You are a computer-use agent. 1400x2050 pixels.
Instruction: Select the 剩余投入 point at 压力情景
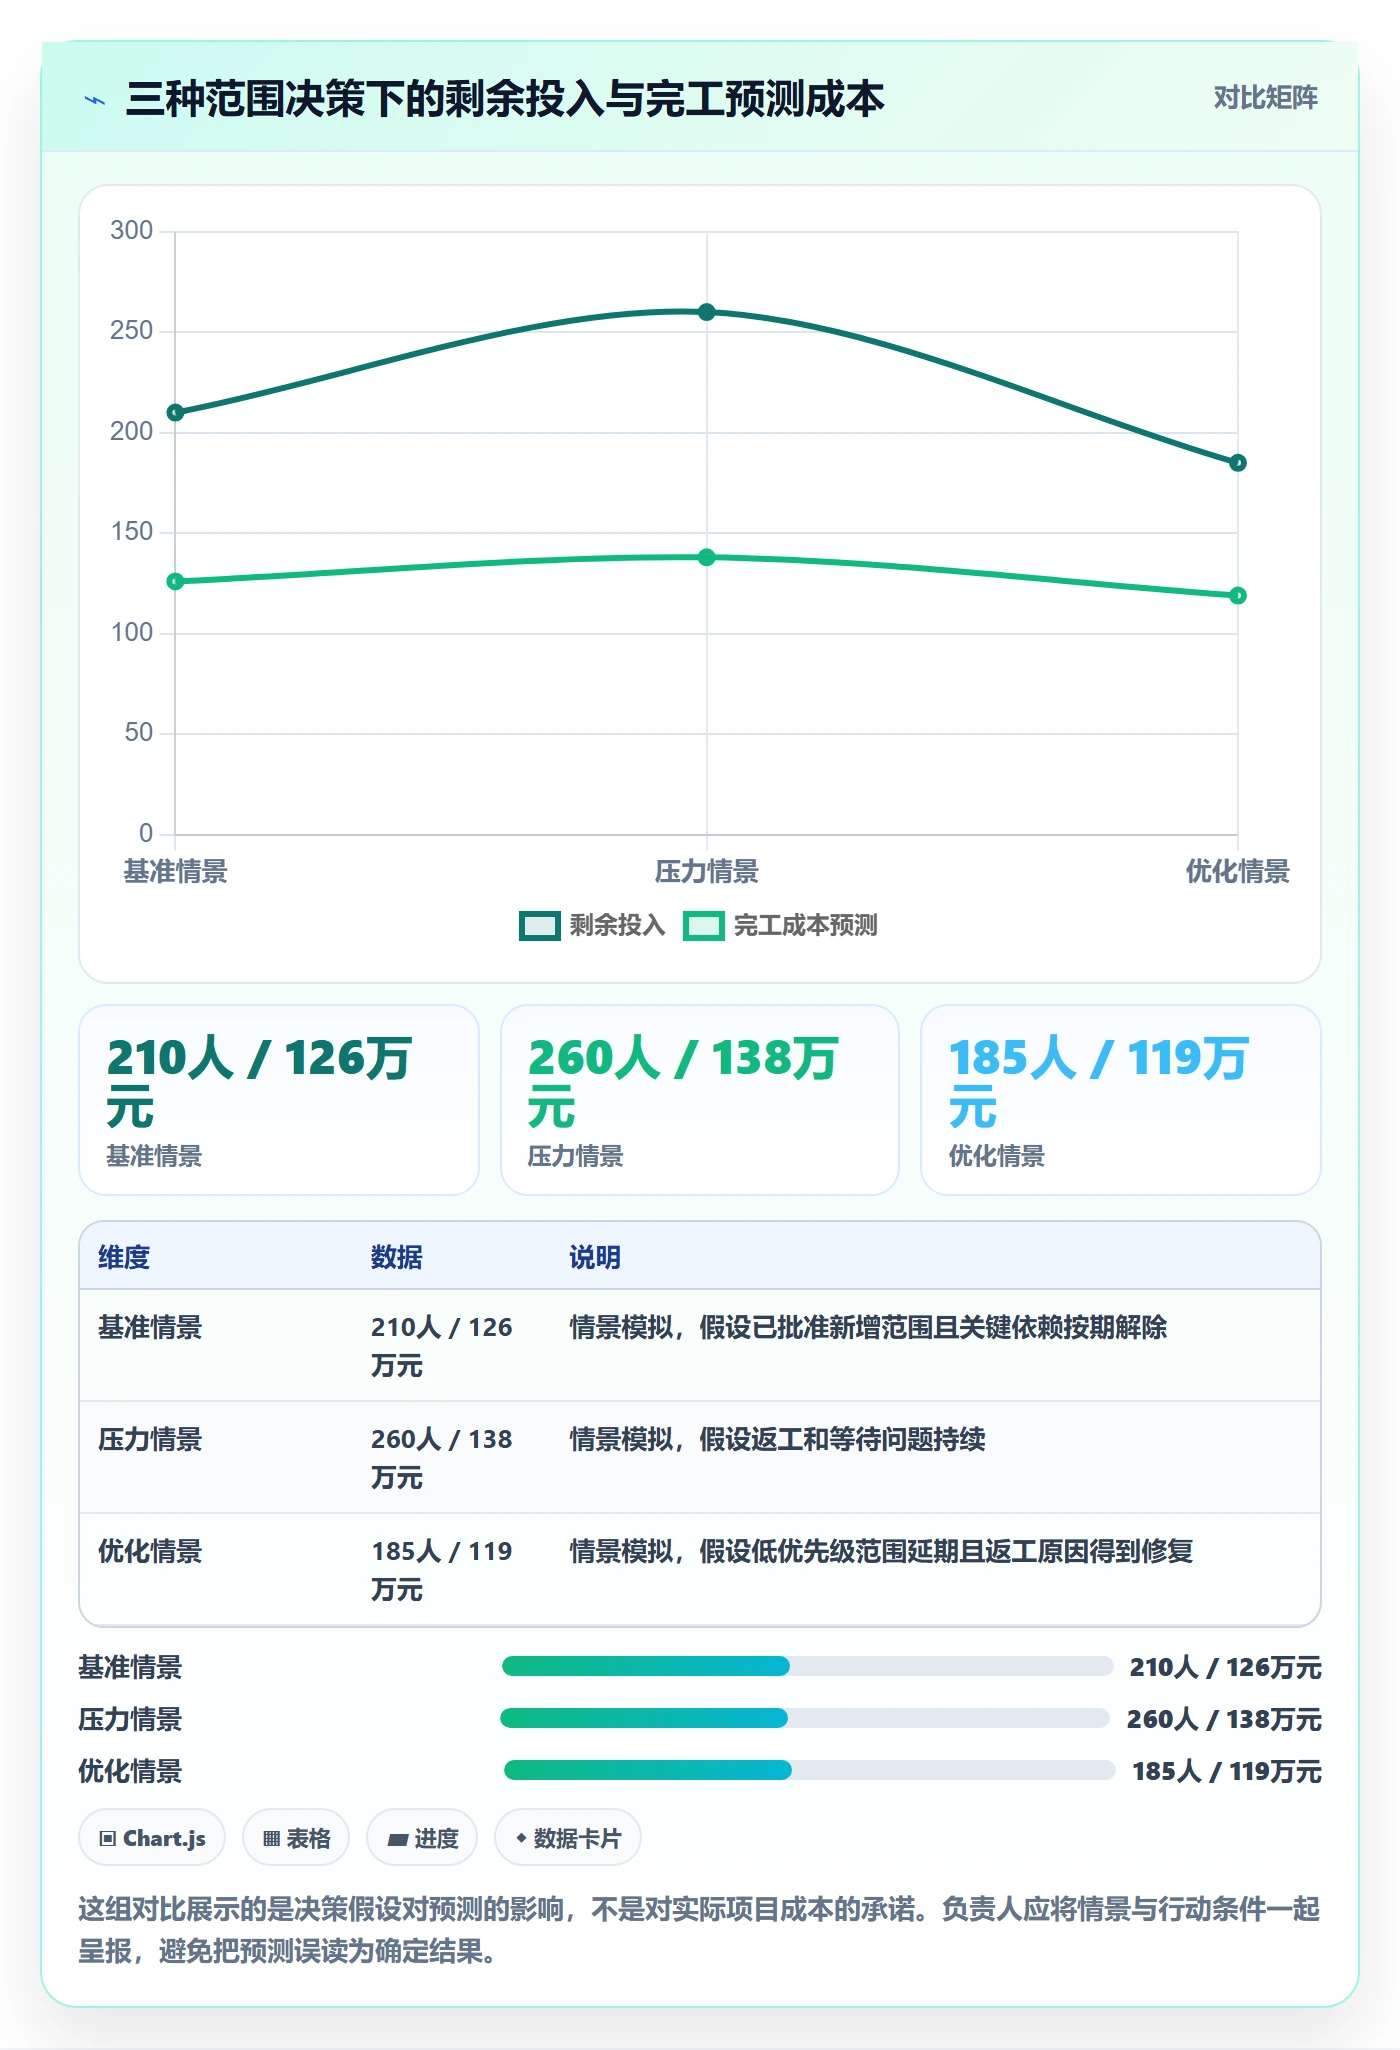[x=707, y=312]
